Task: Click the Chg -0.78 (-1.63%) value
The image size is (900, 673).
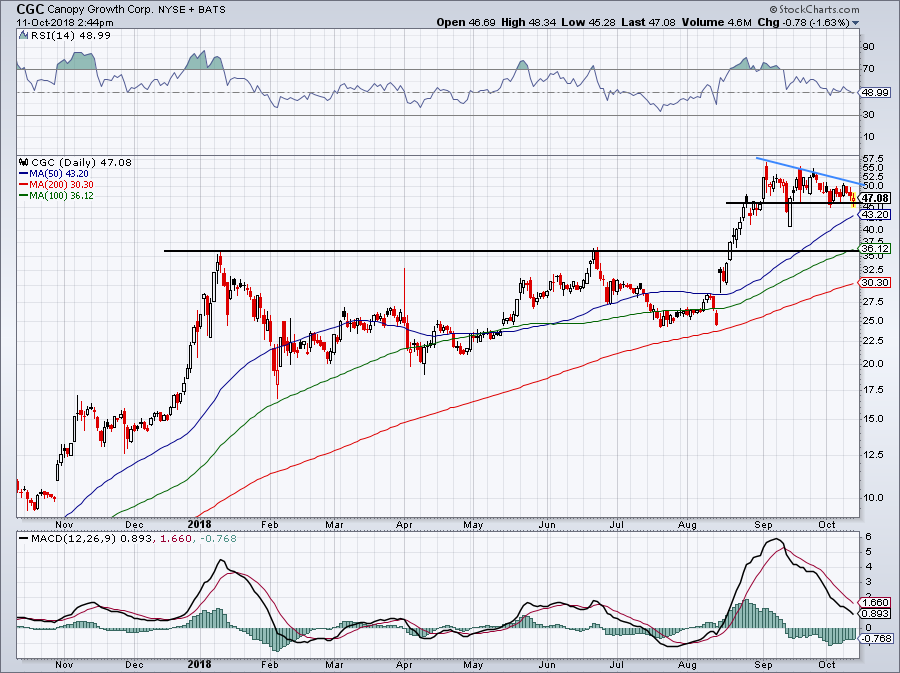Action: coord(804,22)
